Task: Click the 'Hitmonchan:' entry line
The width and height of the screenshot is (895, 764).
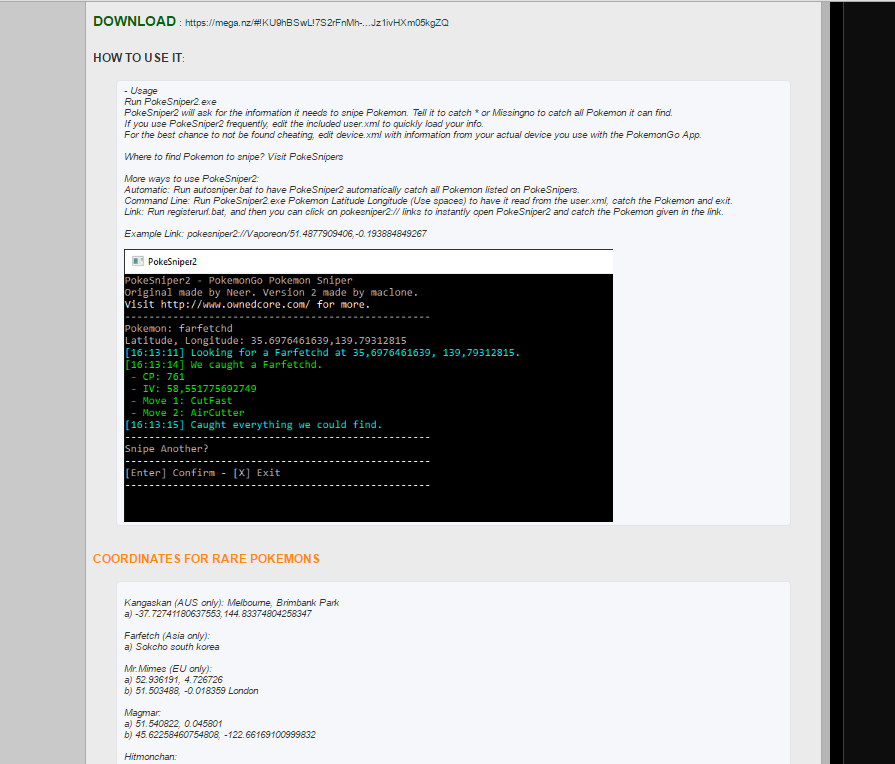Action: coord(151,757)
